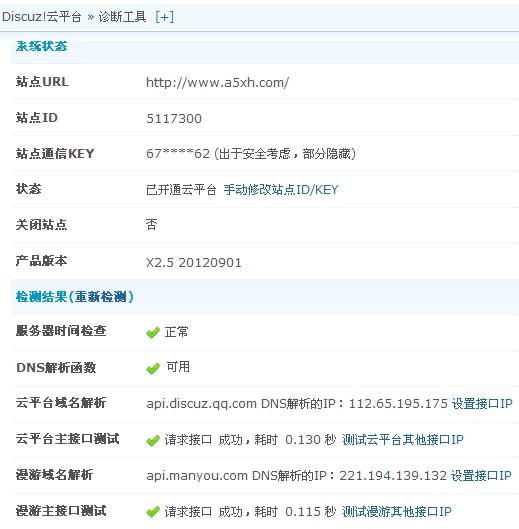Click 设置接口IP for api.discuz.qq.com
Viewport: 519px width, 529px height.
(482, 403)
